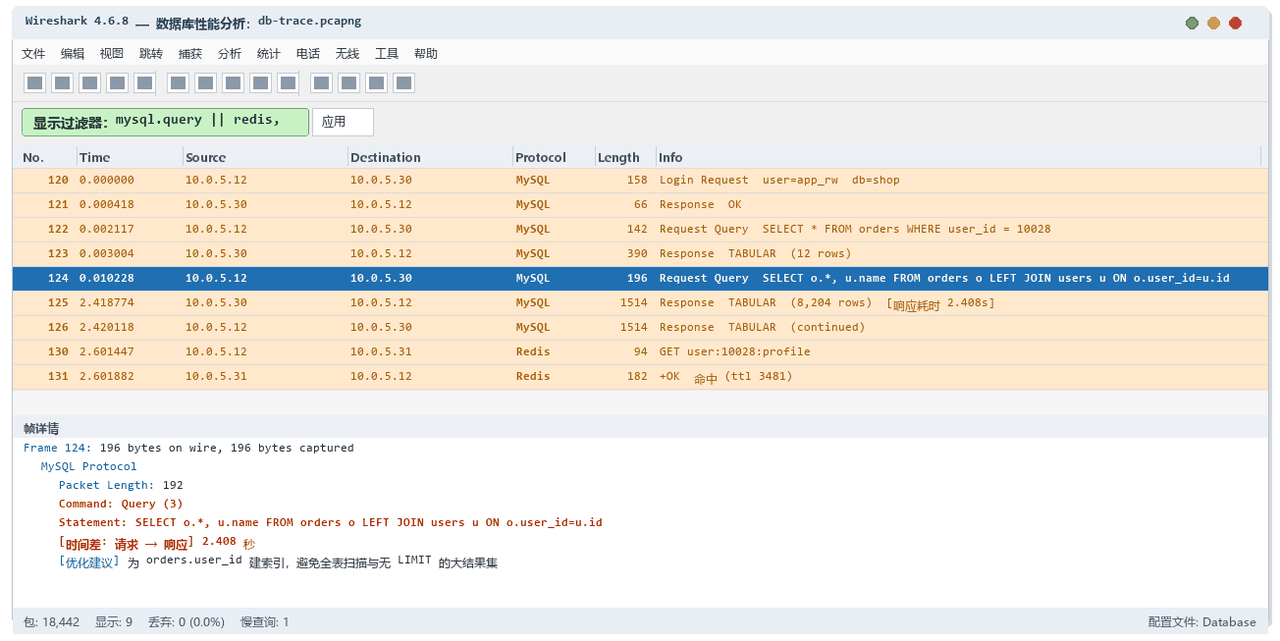
Task: Click the orange window control button
Action: point(1214,23)
